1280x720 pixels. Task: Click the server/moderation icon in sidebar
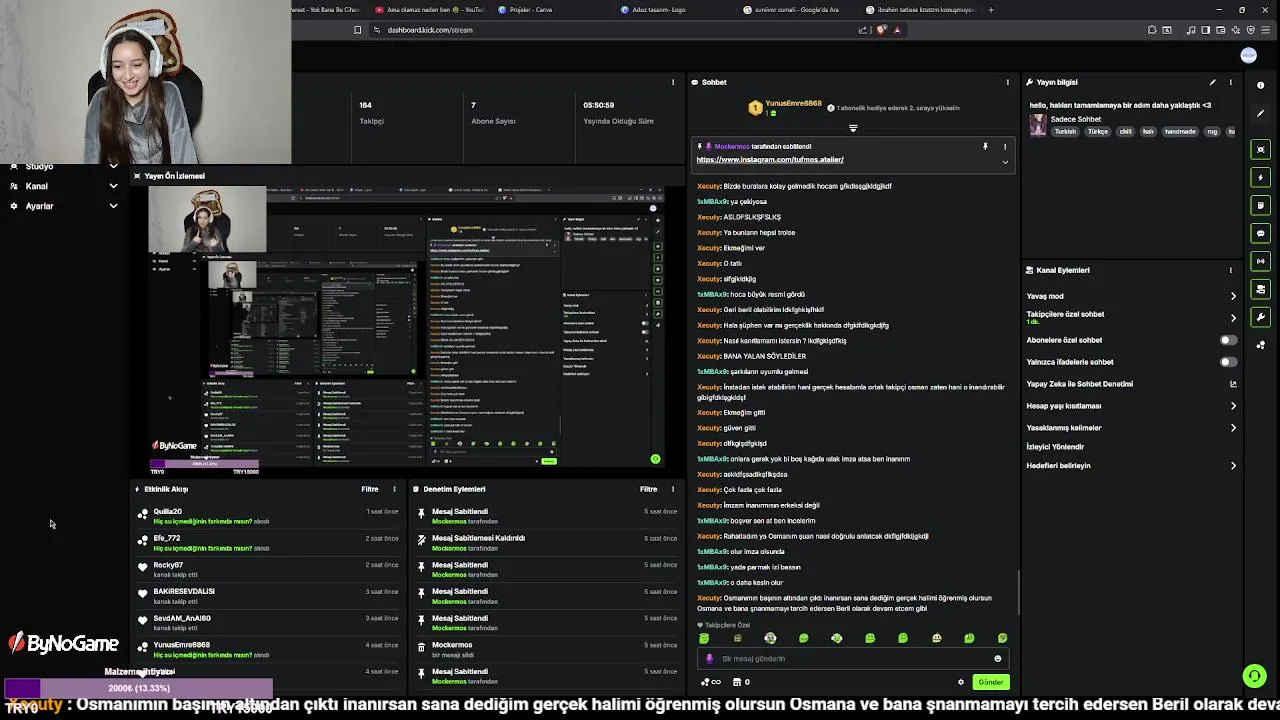1260,289
